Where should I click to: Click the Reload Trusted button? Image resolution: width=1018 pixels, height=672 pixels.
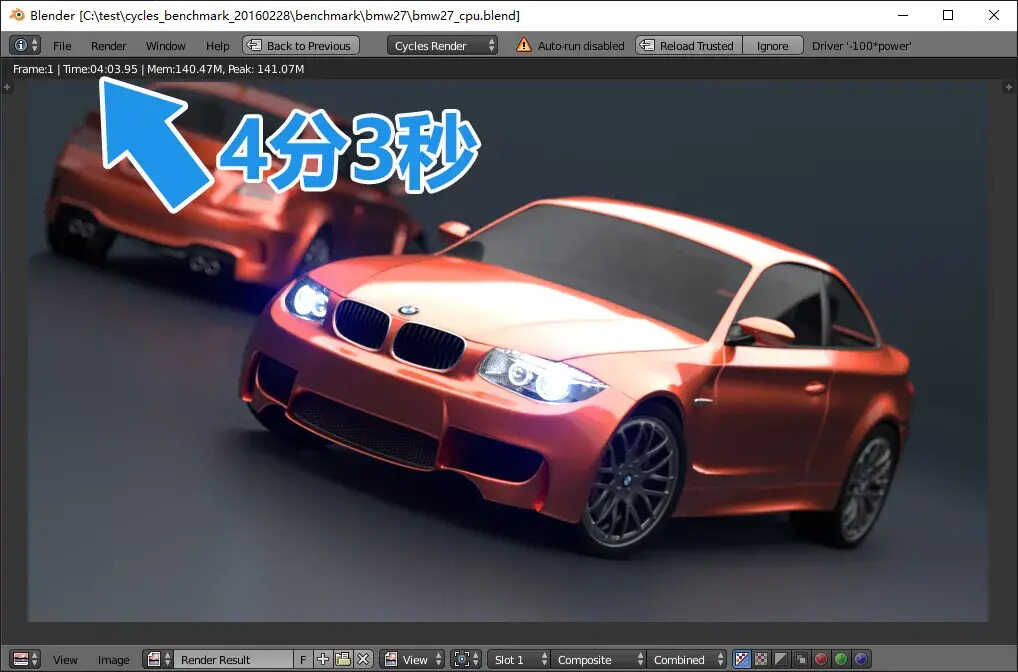pos(688,46)
